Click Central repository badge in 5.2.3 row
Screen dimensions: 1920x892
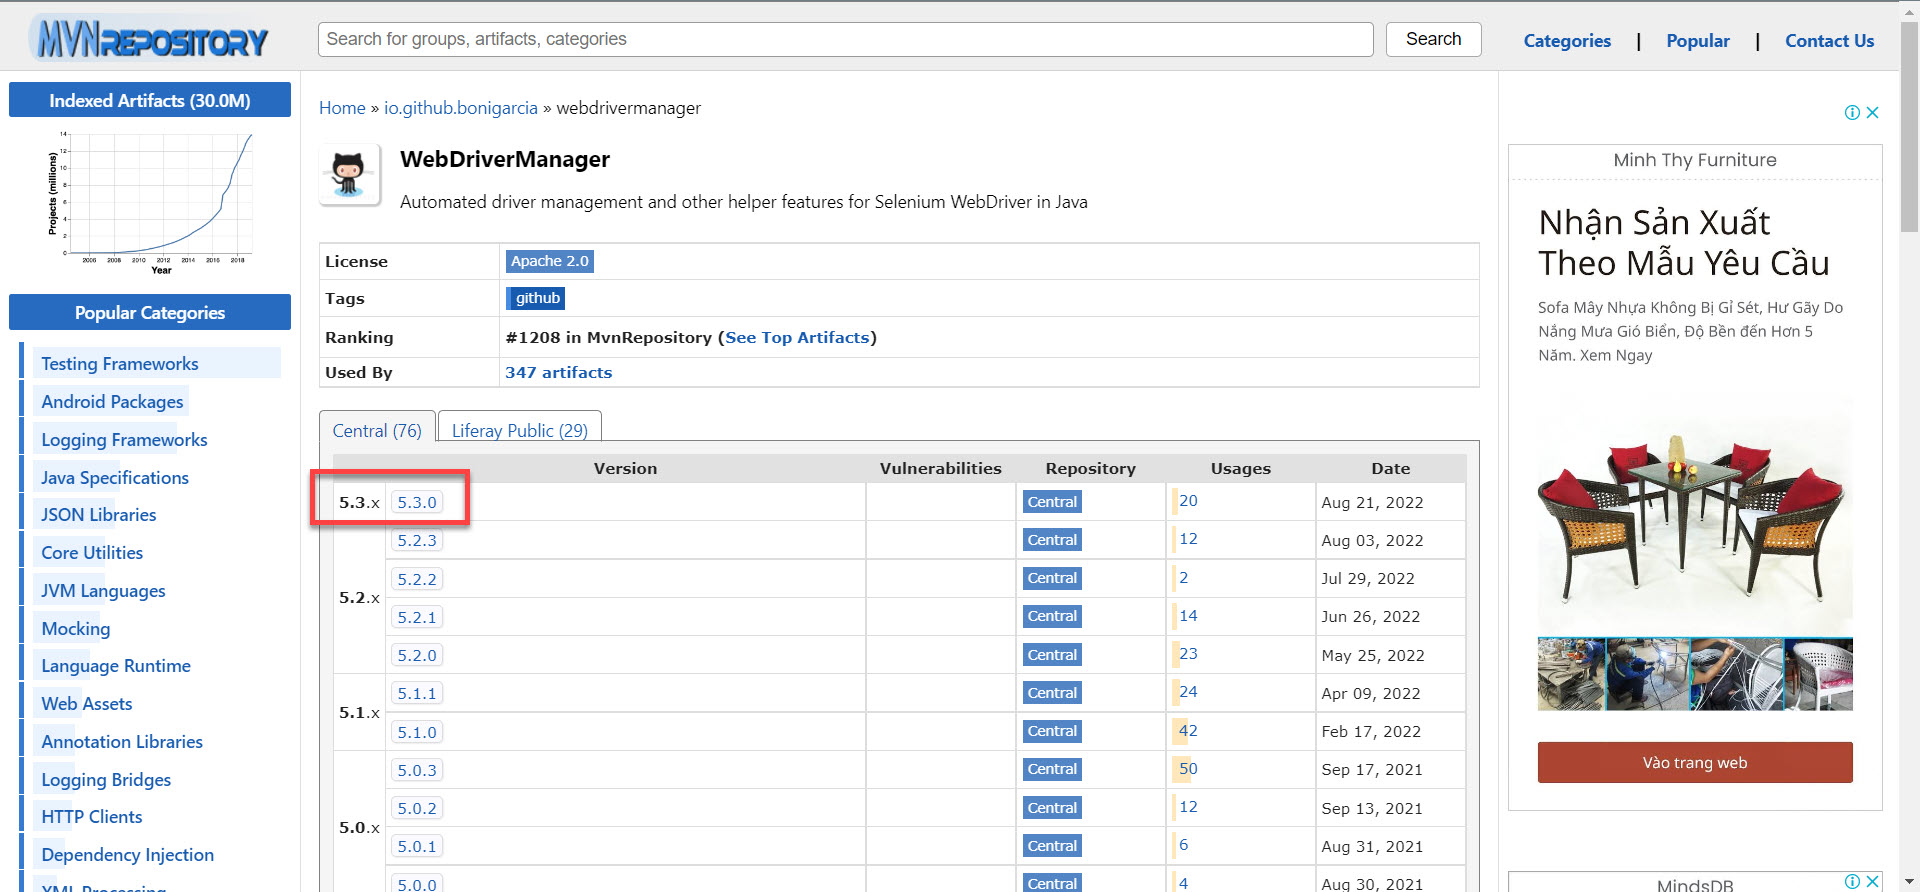pyautogui.click(x=1052, y=540)
